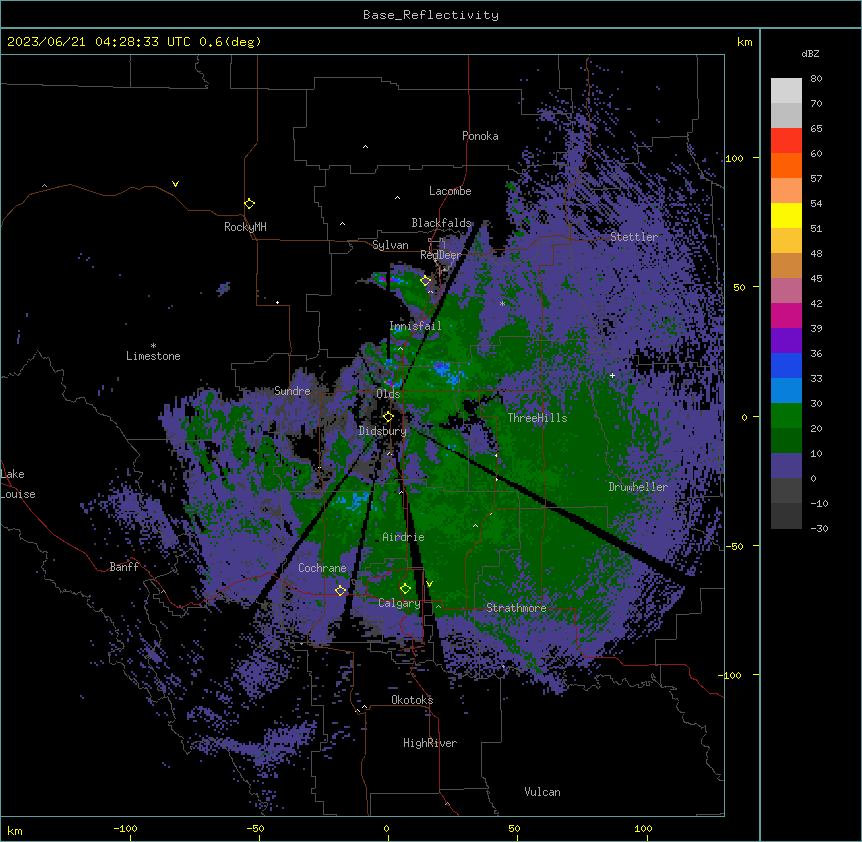Screen dimensions: 862x842
Task: Select the violet 36-39 dBZ legend swatch
Action: click(x=786, y=341)
